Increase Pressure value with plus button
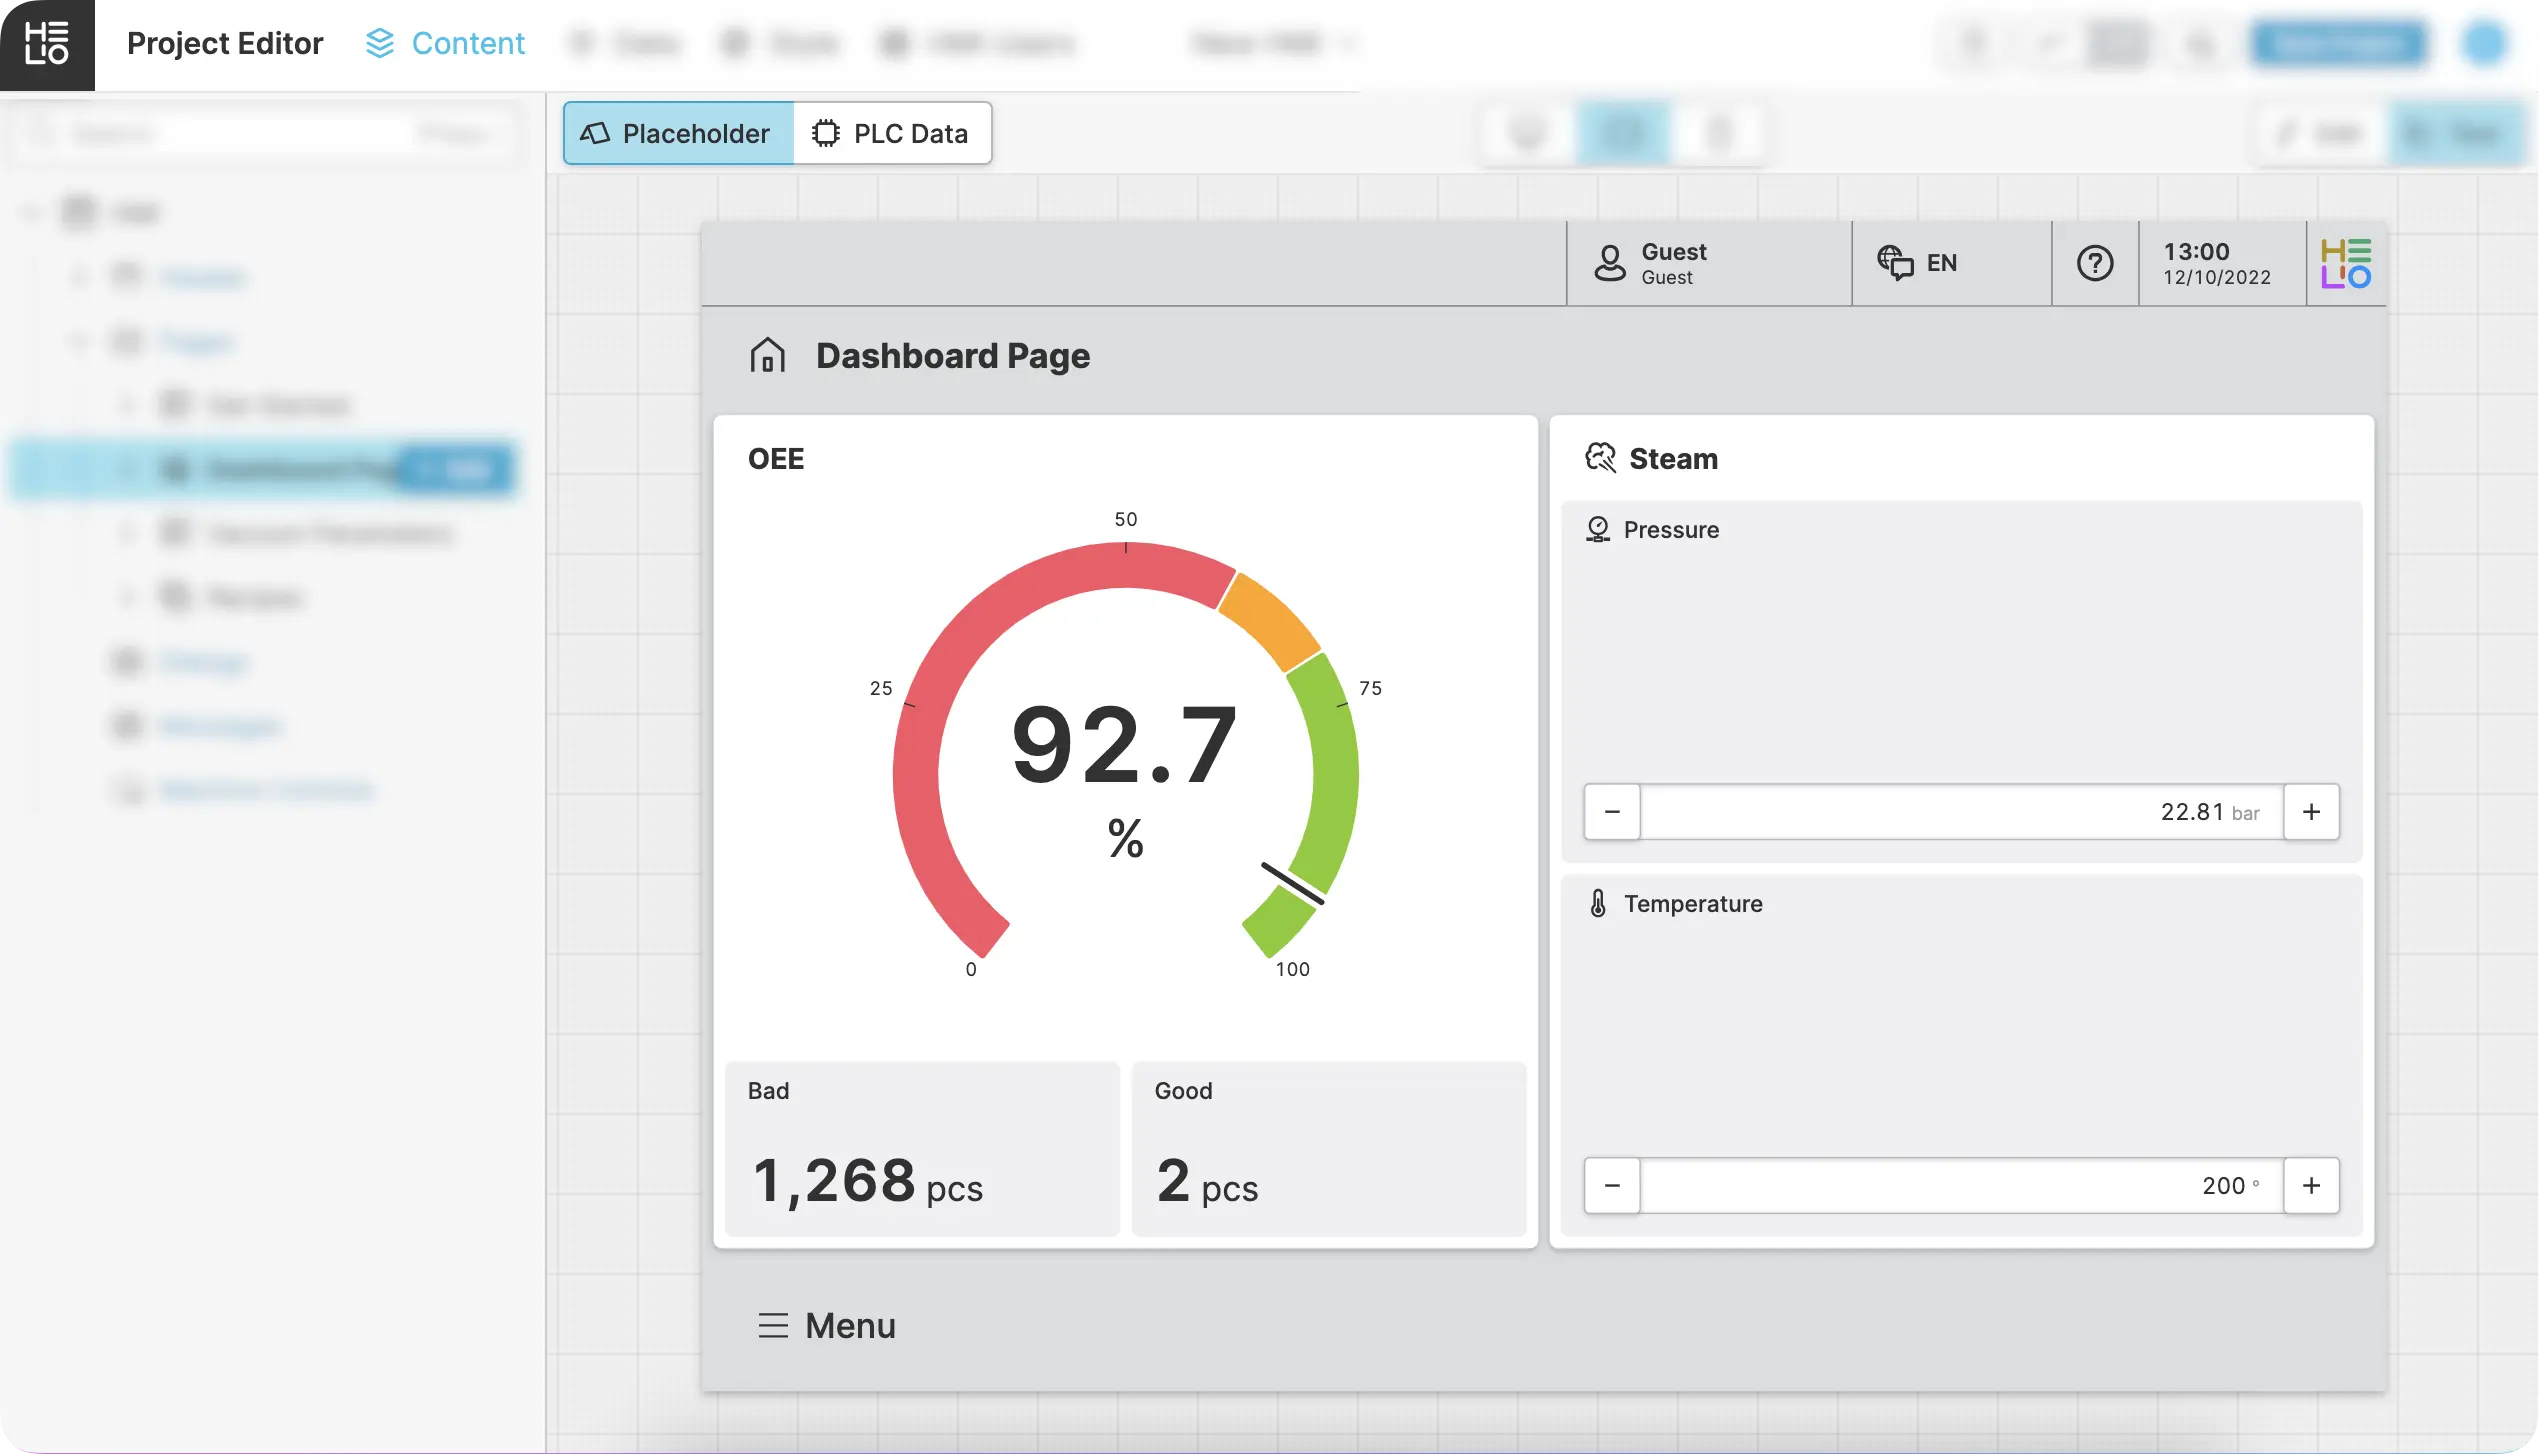The width and height of the screenshot is (2539, 1454). 2310,811
